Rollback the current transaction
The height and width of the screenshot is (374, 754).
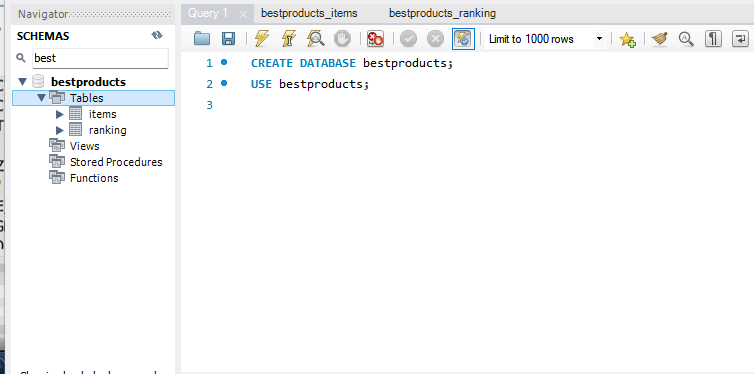pyautogui.click(x=435, y=38)
